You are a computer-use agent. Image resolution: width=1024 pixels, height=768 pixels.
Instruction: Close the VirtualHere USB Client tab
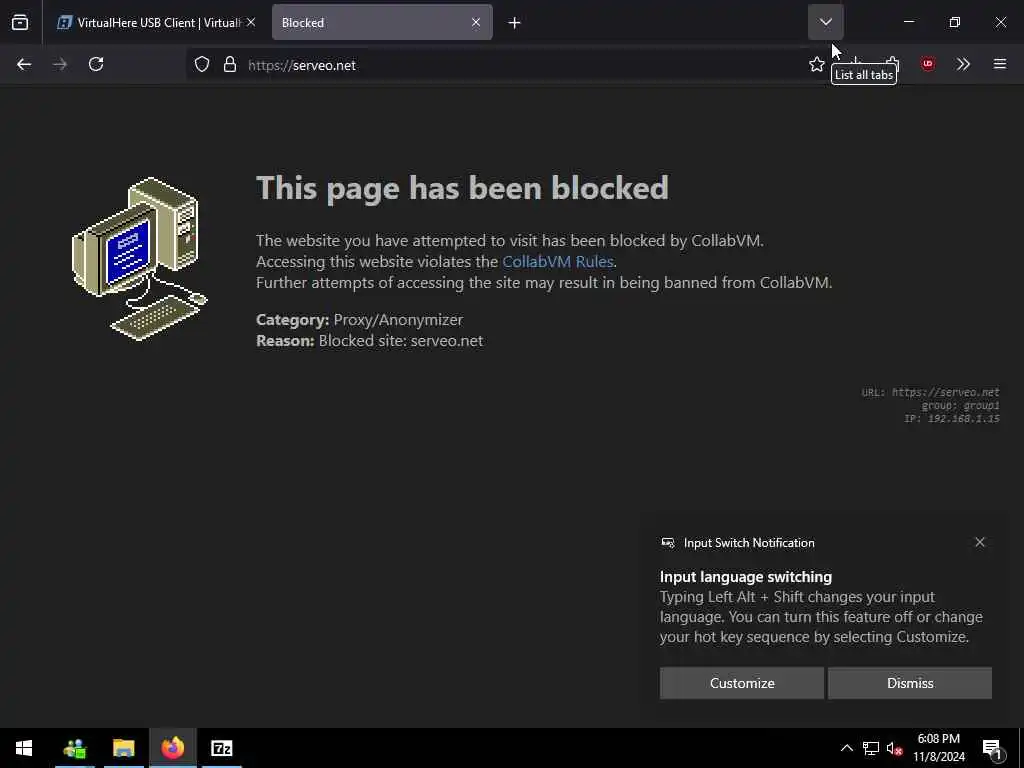[x=251, y=22]
